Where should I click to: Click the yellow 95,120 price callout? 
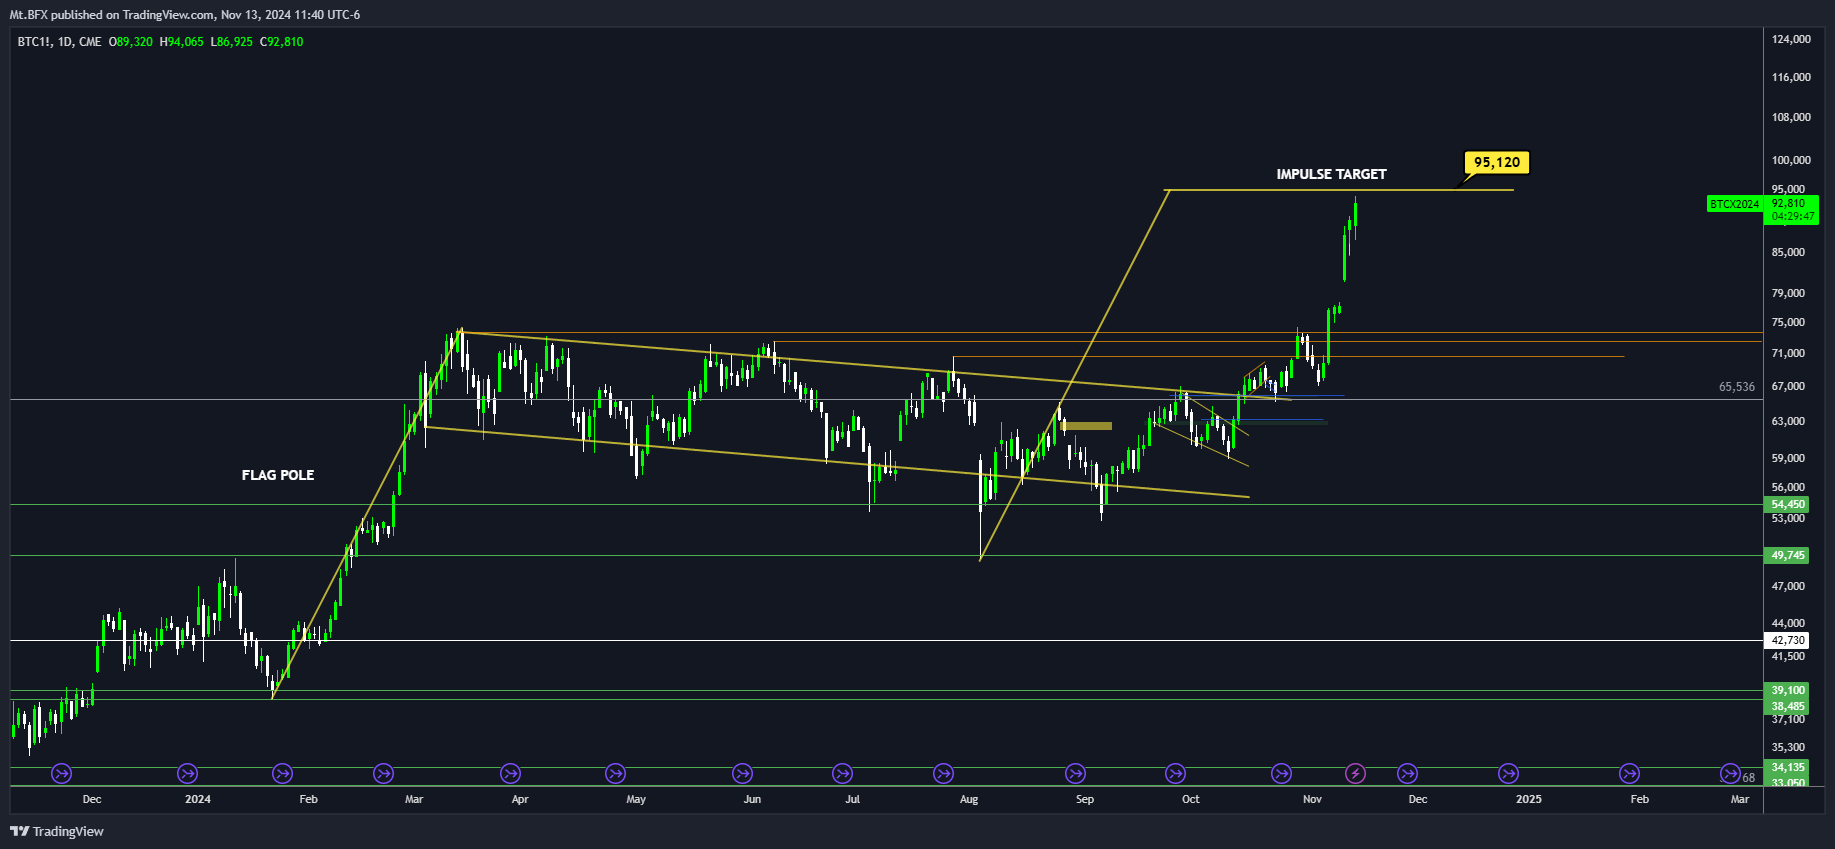[x=1496, y=162]
